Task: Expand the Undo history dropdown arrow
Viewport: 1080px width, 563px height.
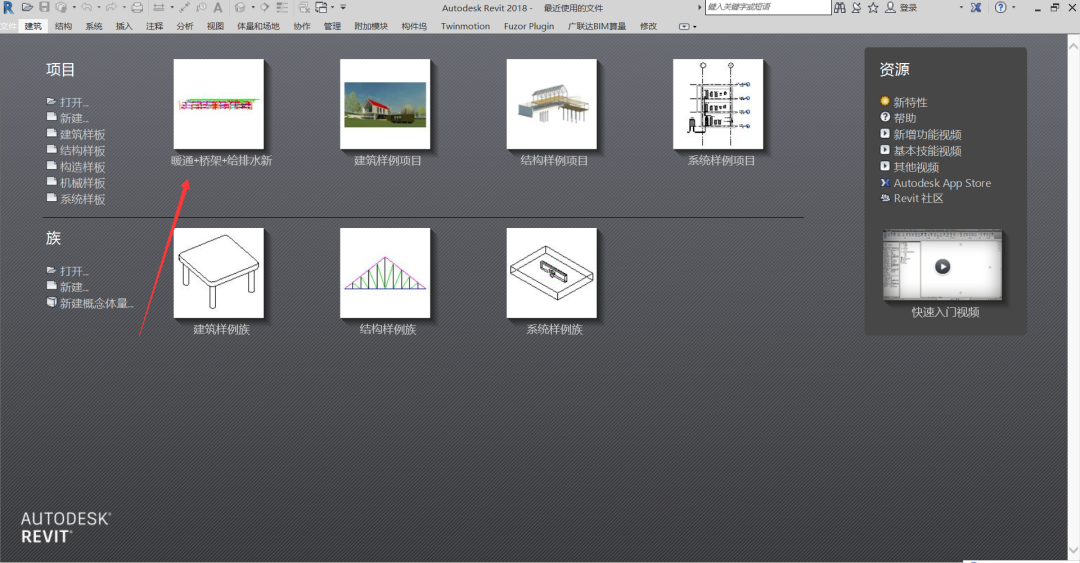Action: (x=98, y=8)
